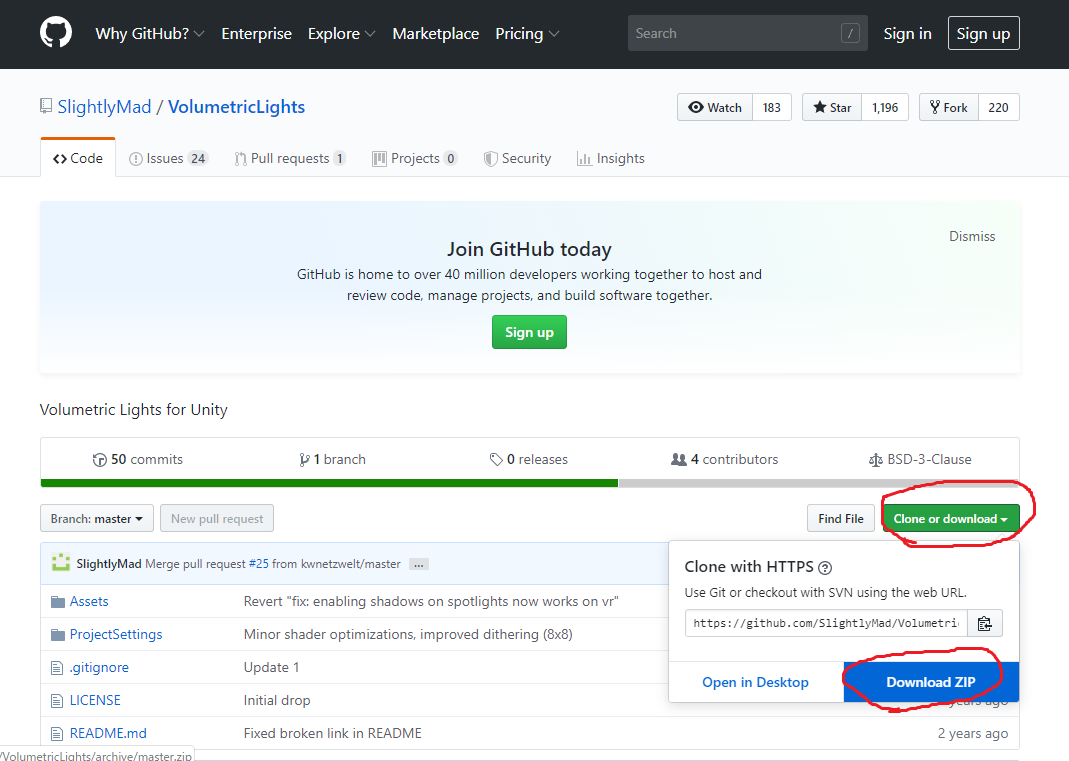Open the .gitignore file
Viewport: 1069px width, 761px height.
(x=99, y=668)
